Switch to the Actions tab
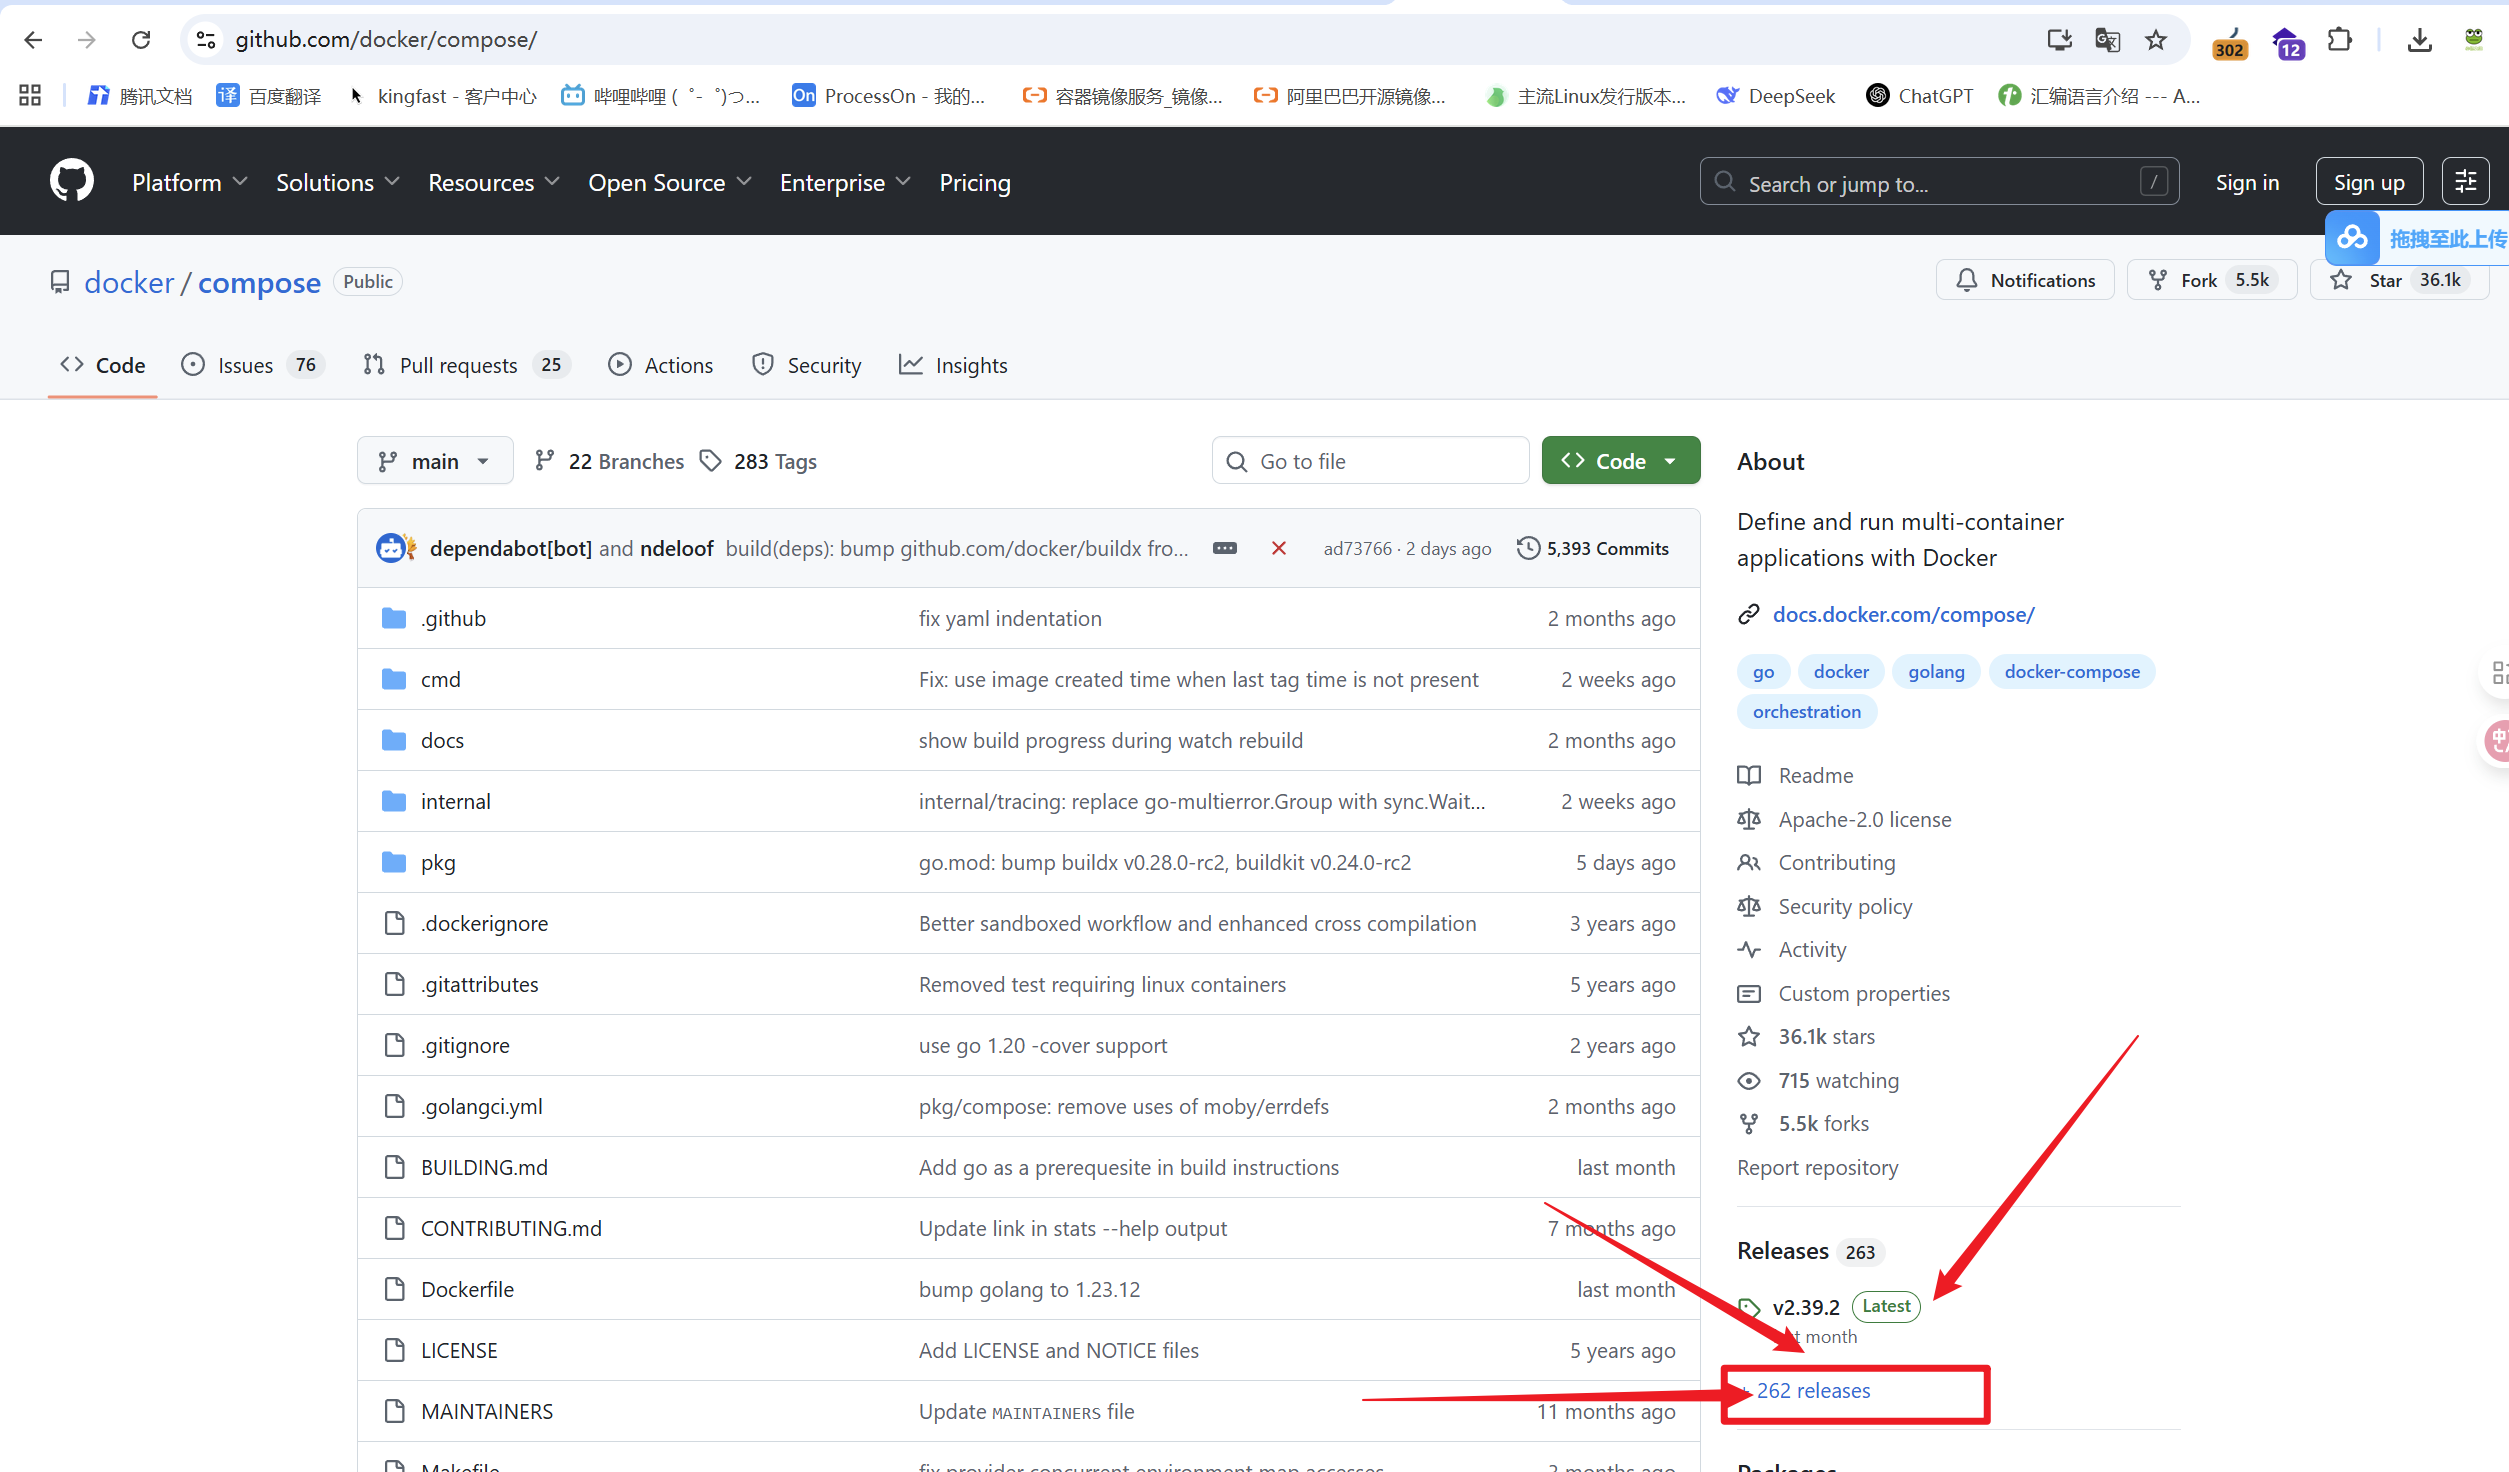 coord(661,365)
